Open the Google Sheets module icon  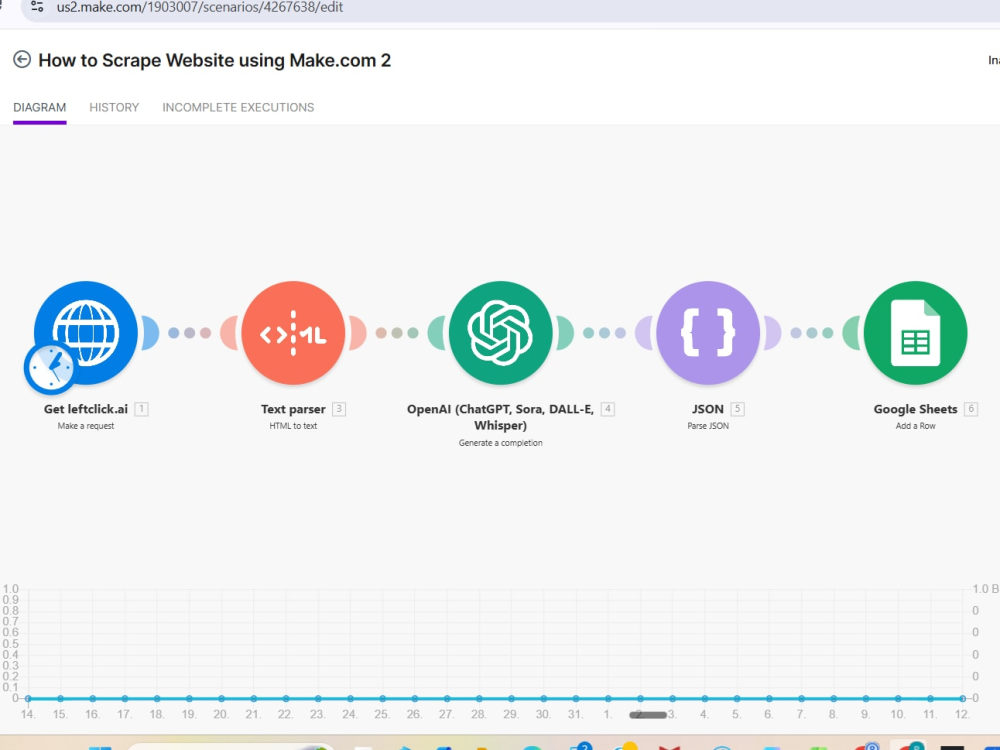click(915, 332)
